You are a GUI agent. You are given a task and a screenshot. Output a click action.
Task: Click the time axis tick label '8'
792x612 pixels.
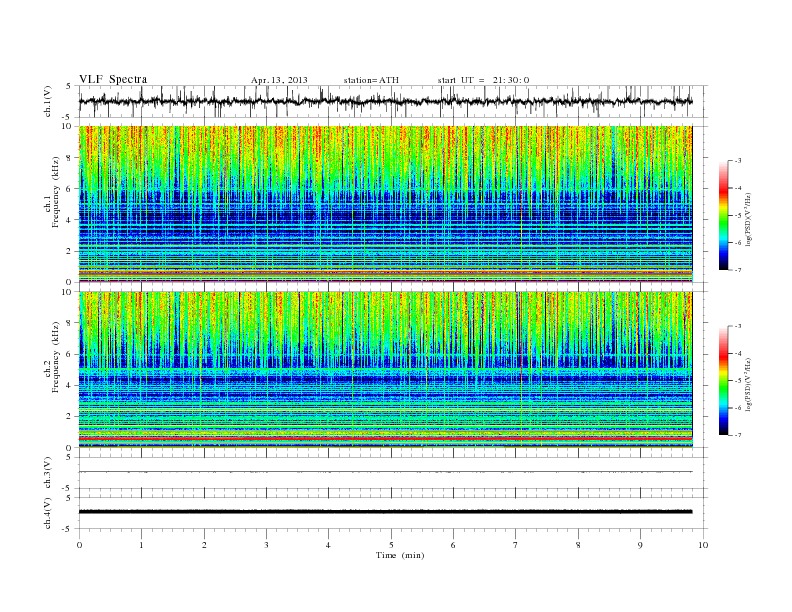(578, 545)
